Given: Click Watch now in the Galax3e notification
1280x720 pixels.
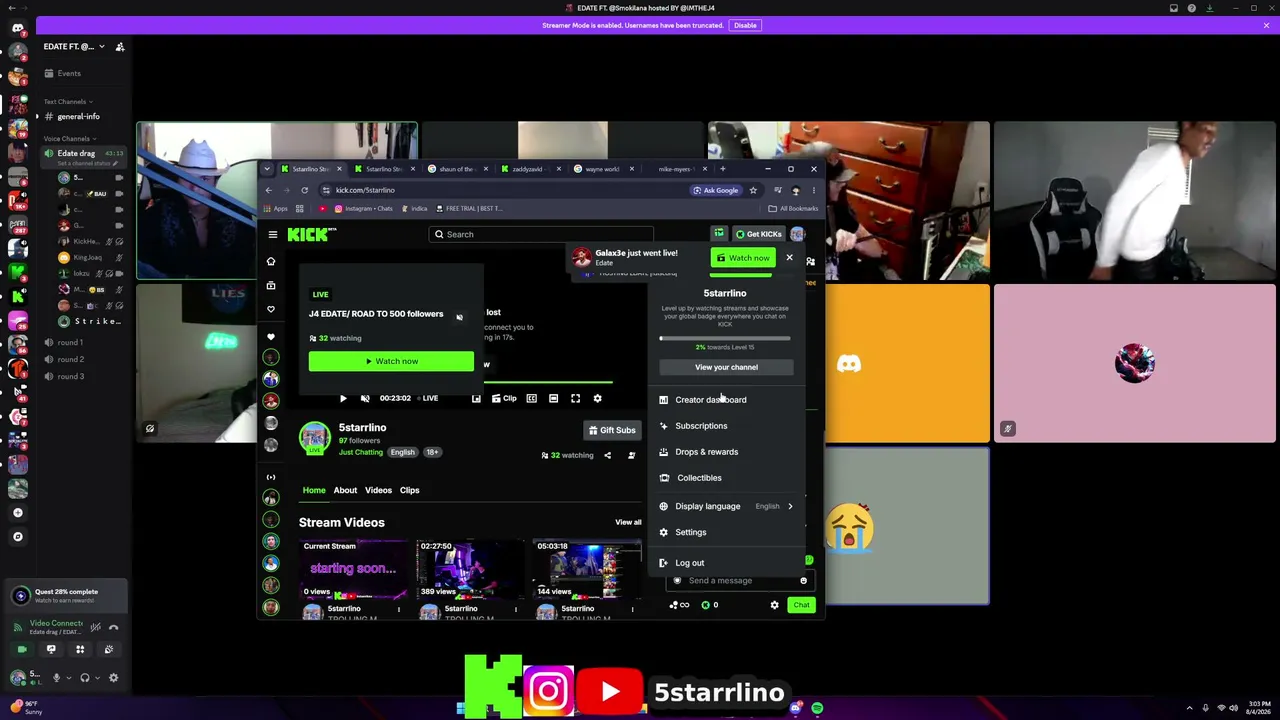Looking at the screenshot, I should (x=742, y=258).
